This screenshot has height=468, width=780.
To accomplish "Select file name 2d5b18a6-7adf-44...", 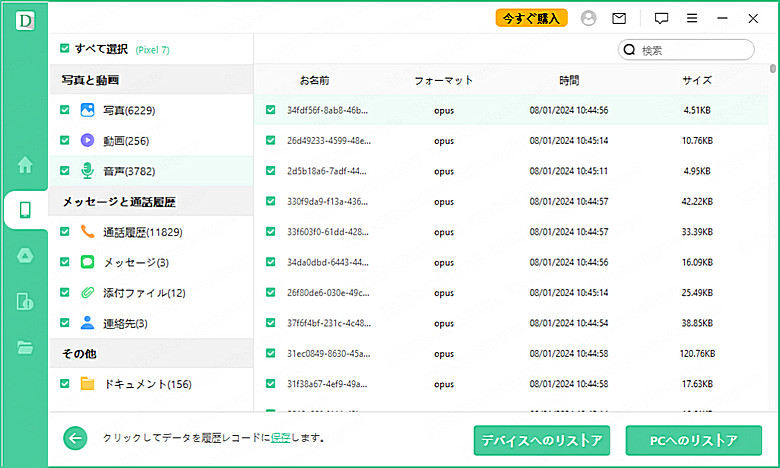I will pyautogui.click(x=326, y=171).
